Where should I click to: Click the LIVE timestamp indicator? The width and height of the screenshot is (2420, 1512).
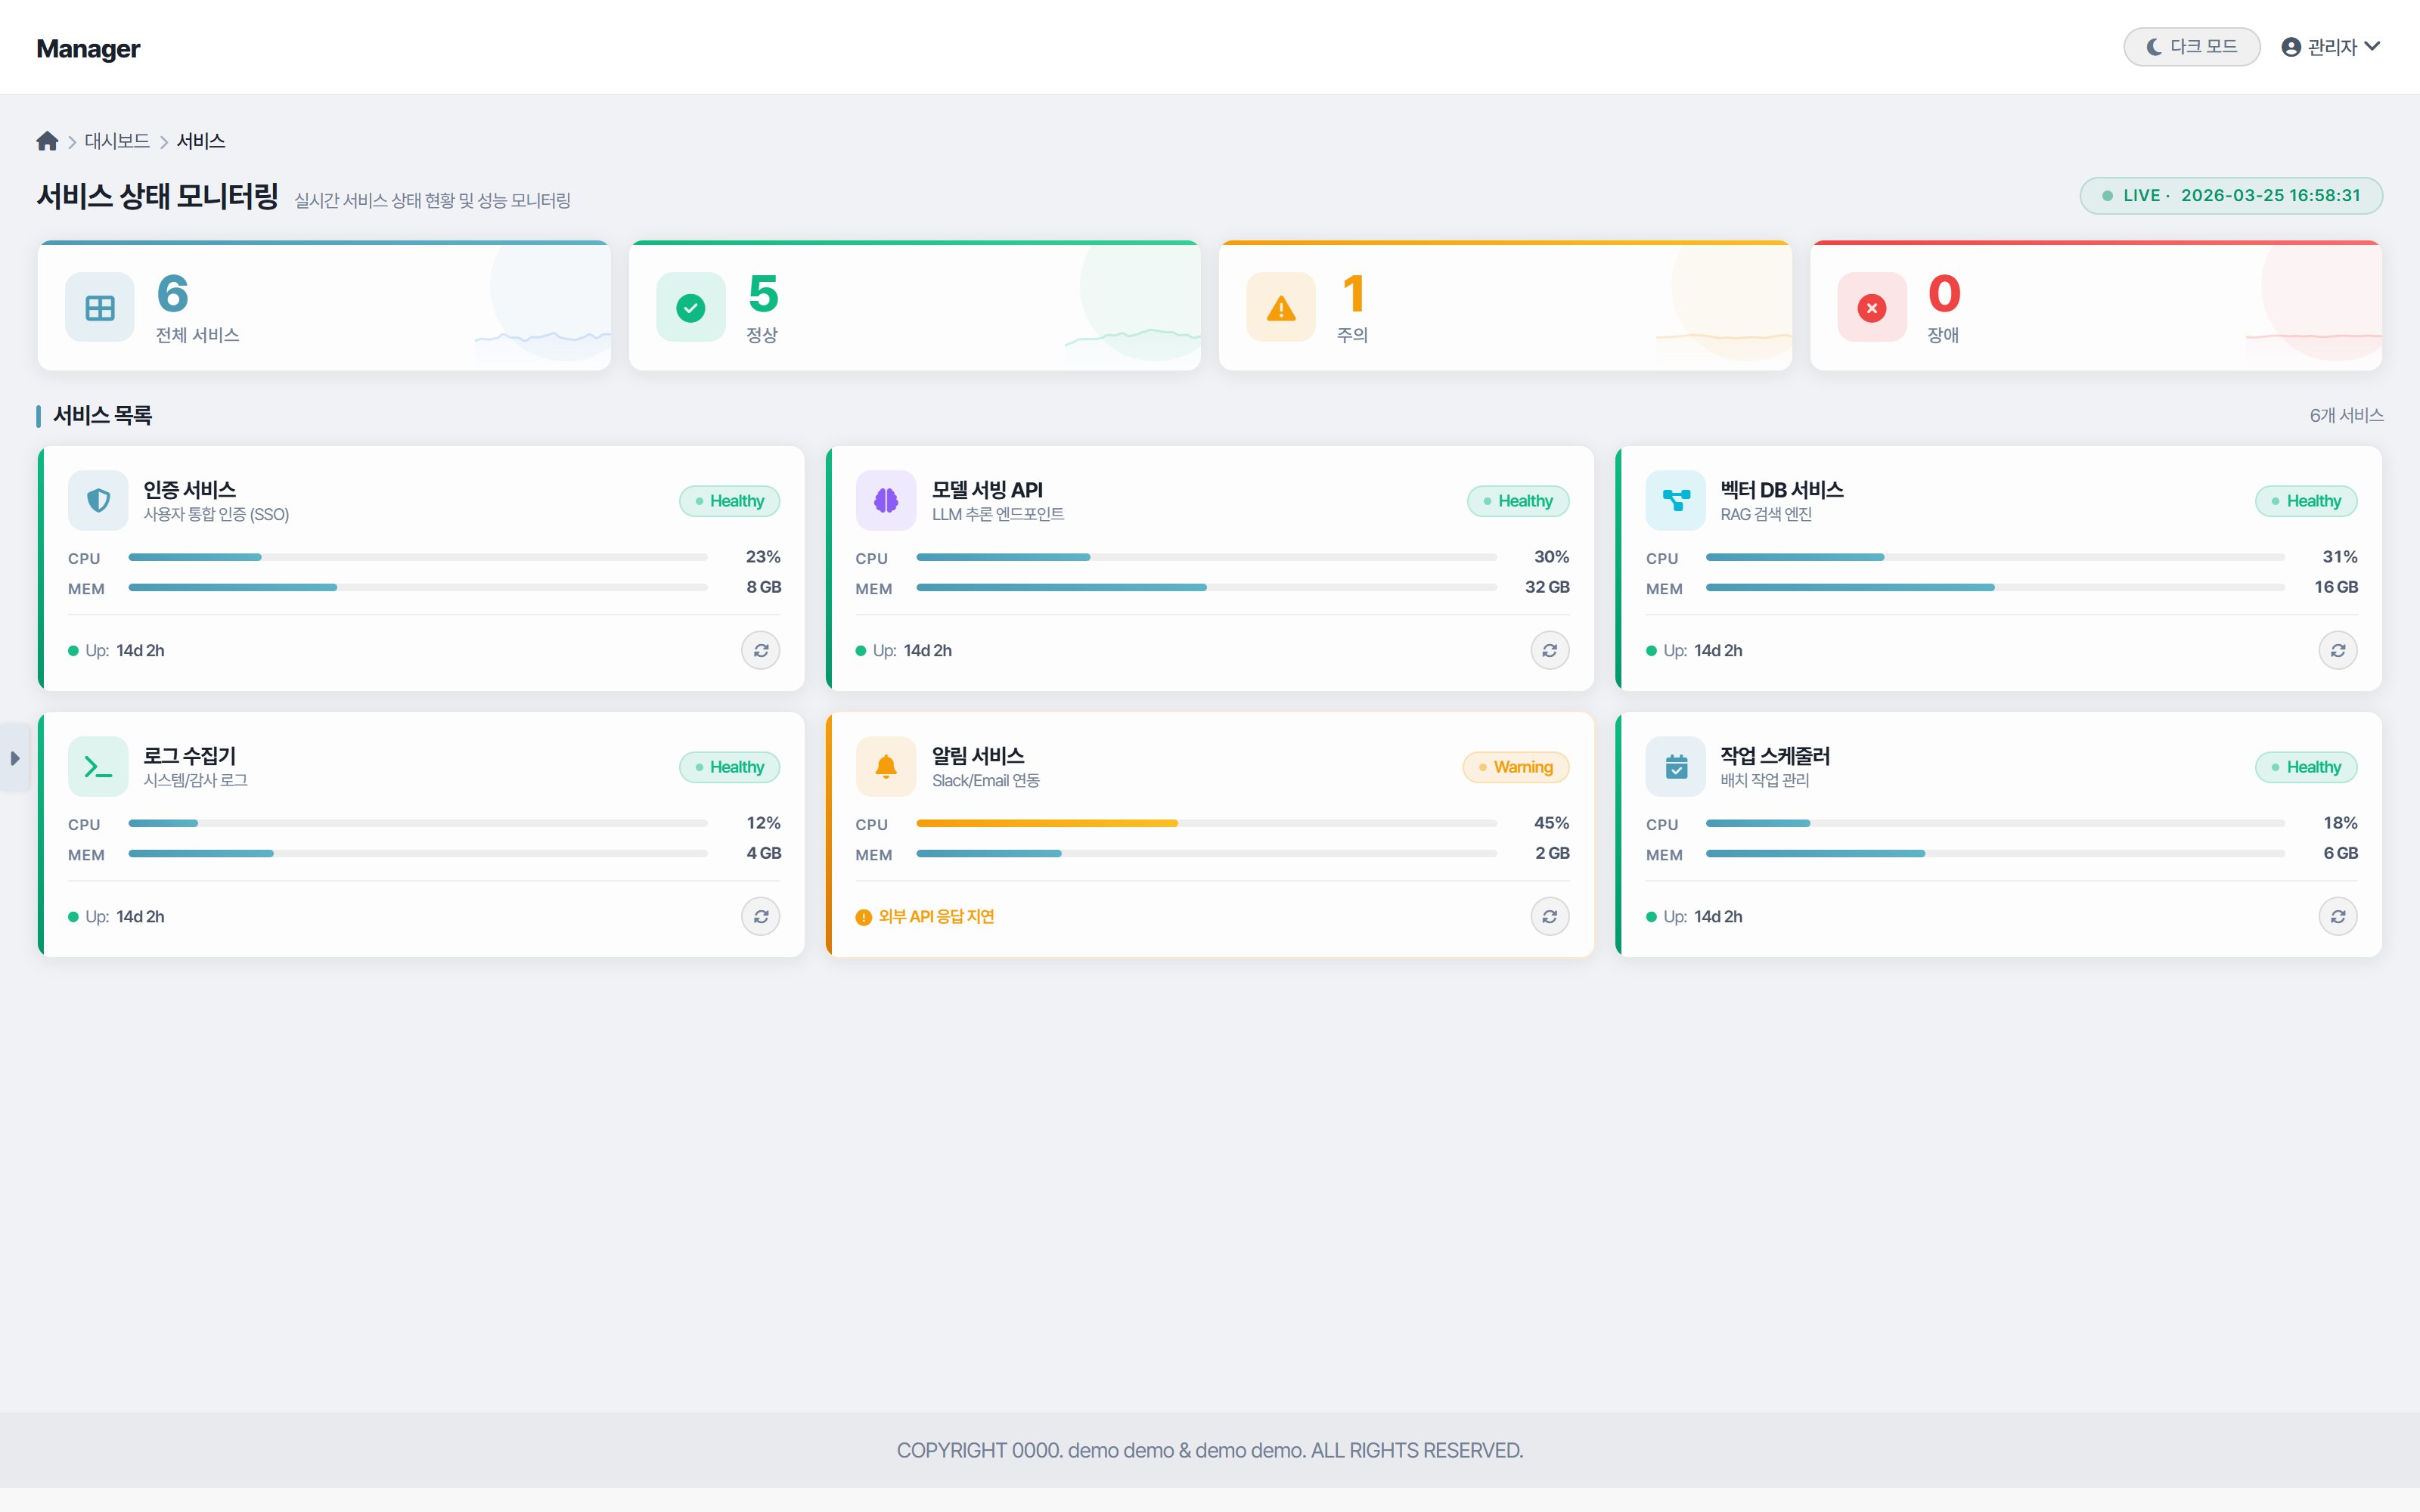[2230, 196]
